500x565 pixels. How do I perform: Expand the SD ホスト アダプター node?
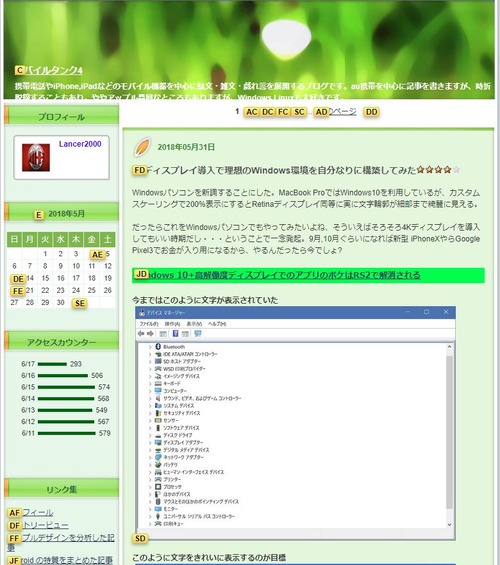tap(150, 361)
